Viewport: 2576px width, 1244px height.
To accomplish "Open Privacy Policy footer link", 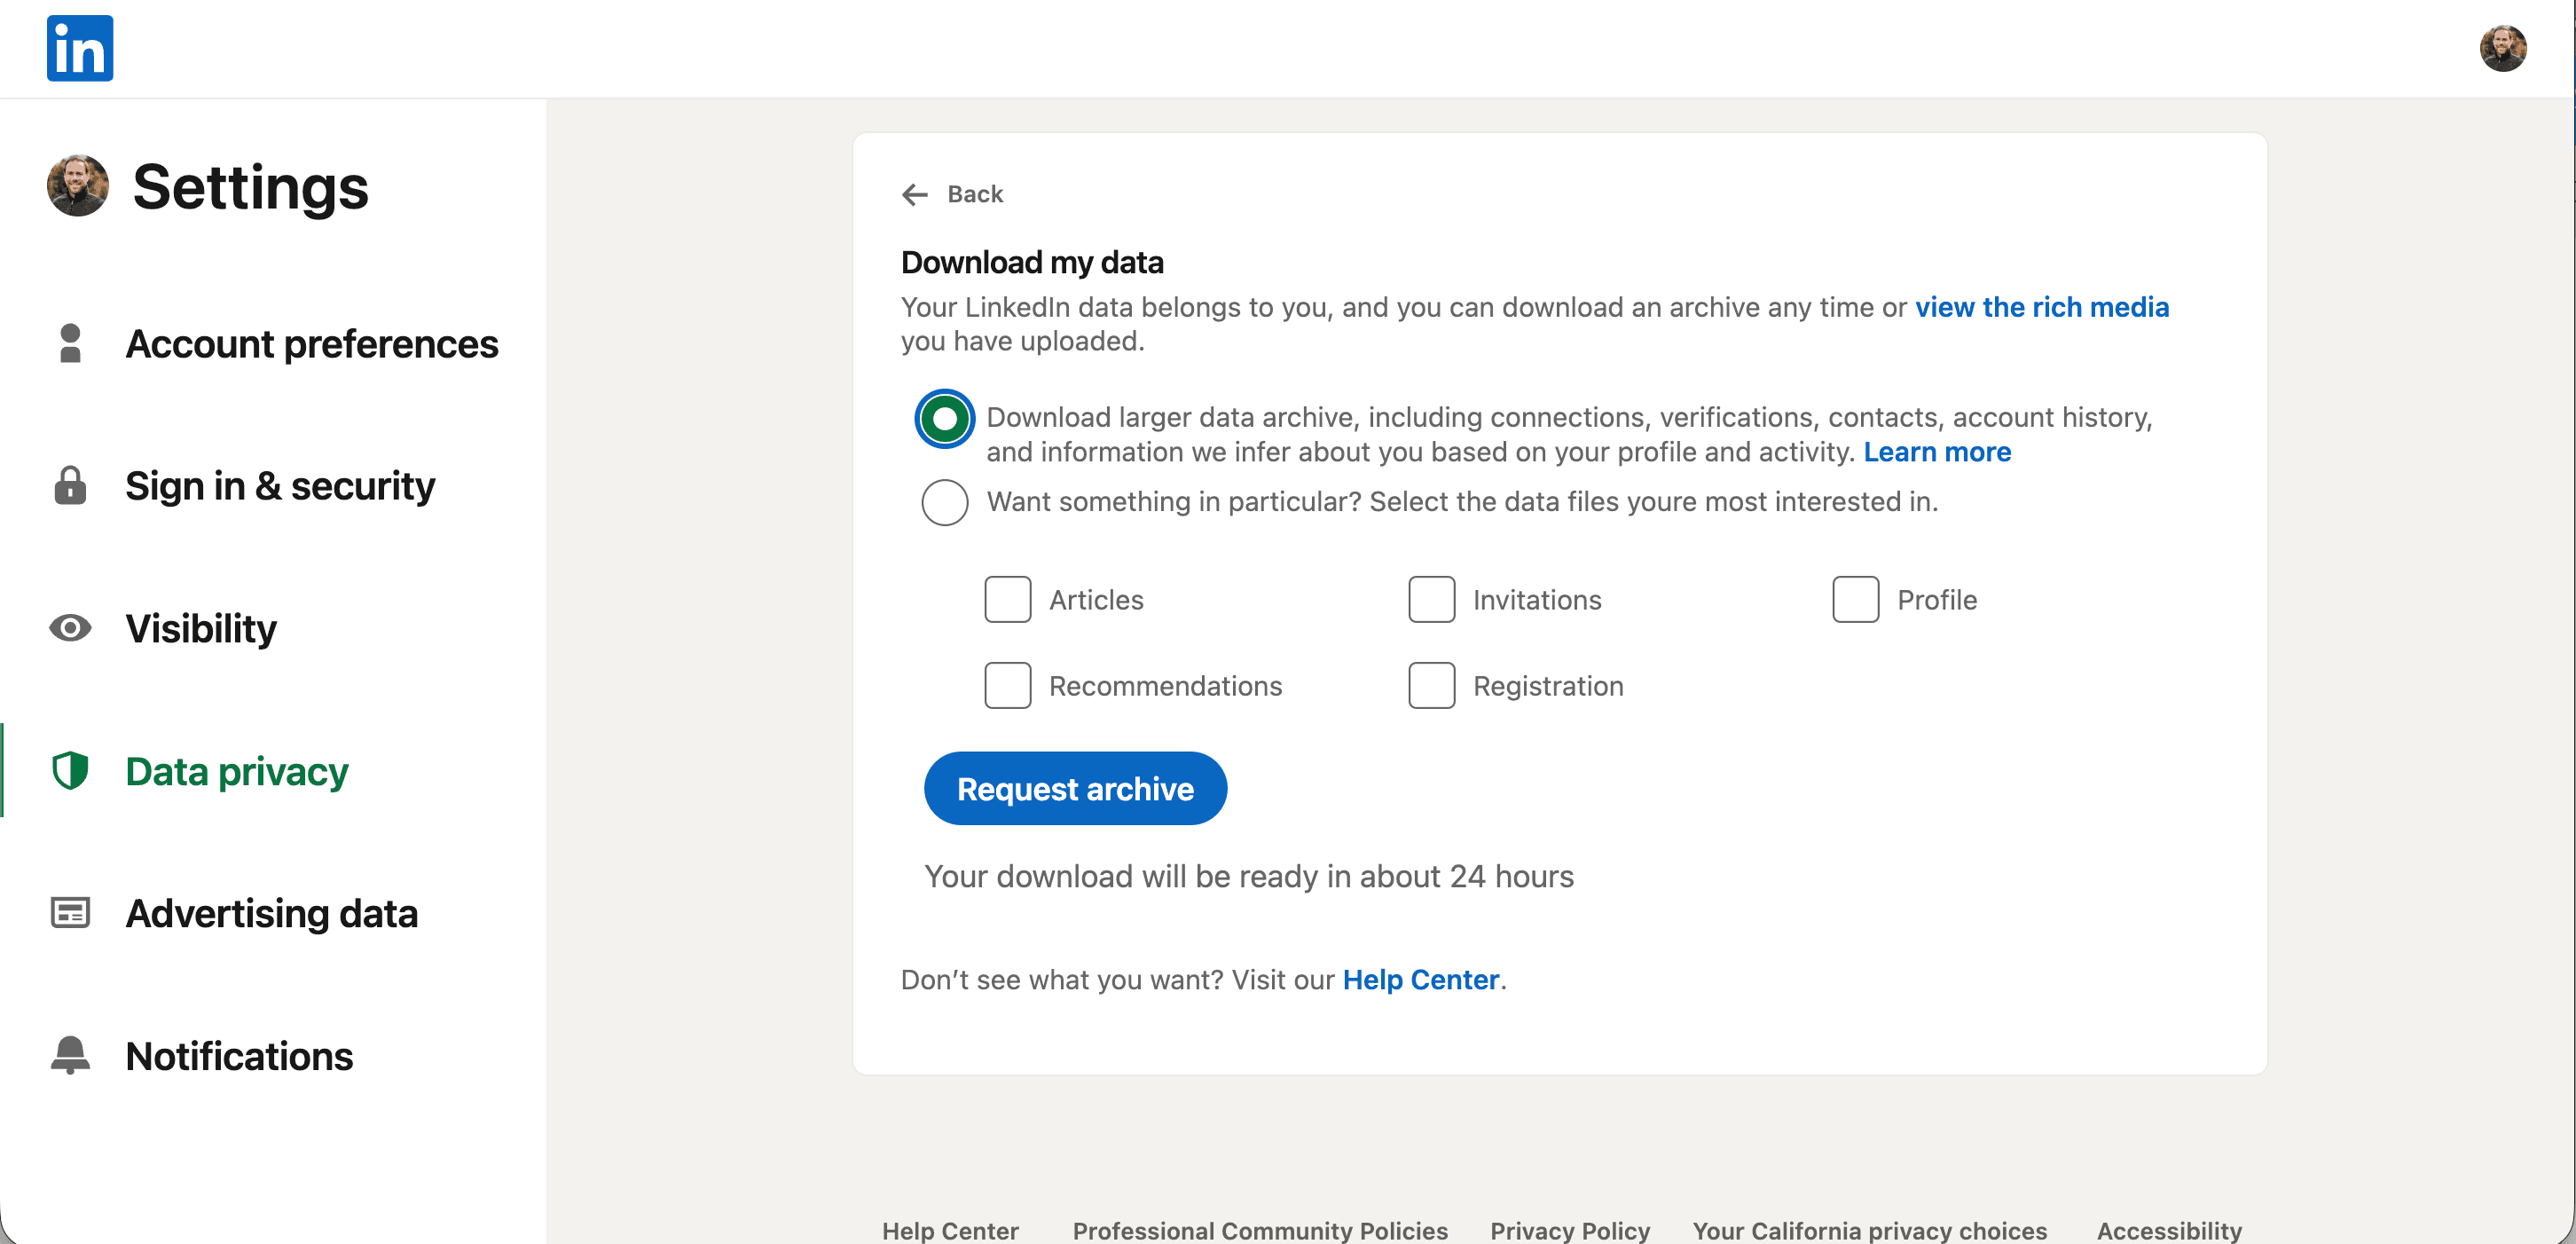I will click(x=1570, y=1230).
